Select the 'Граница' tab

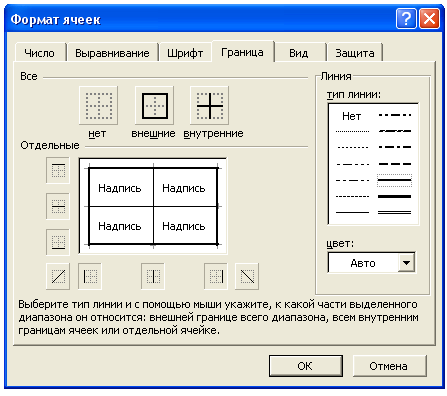(x=242, y=52)
